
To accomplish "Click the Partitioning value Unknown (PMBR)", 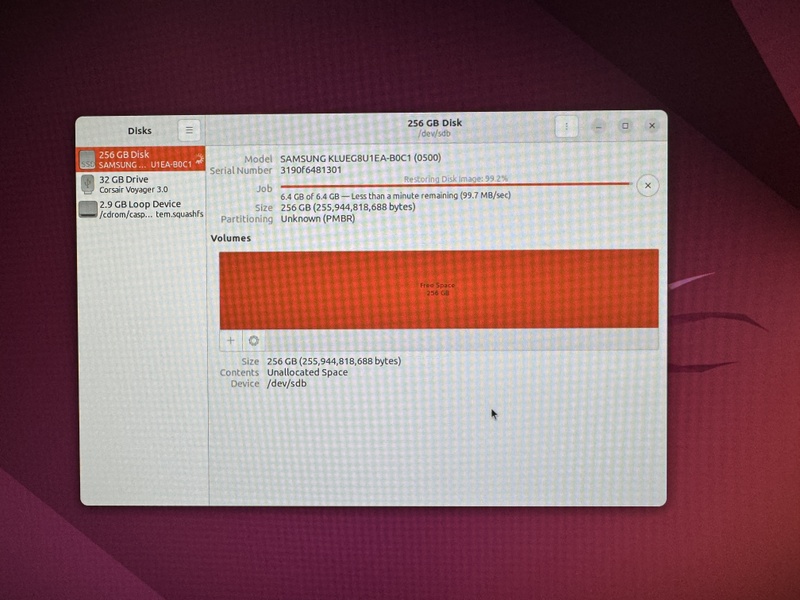I will 317,218.
